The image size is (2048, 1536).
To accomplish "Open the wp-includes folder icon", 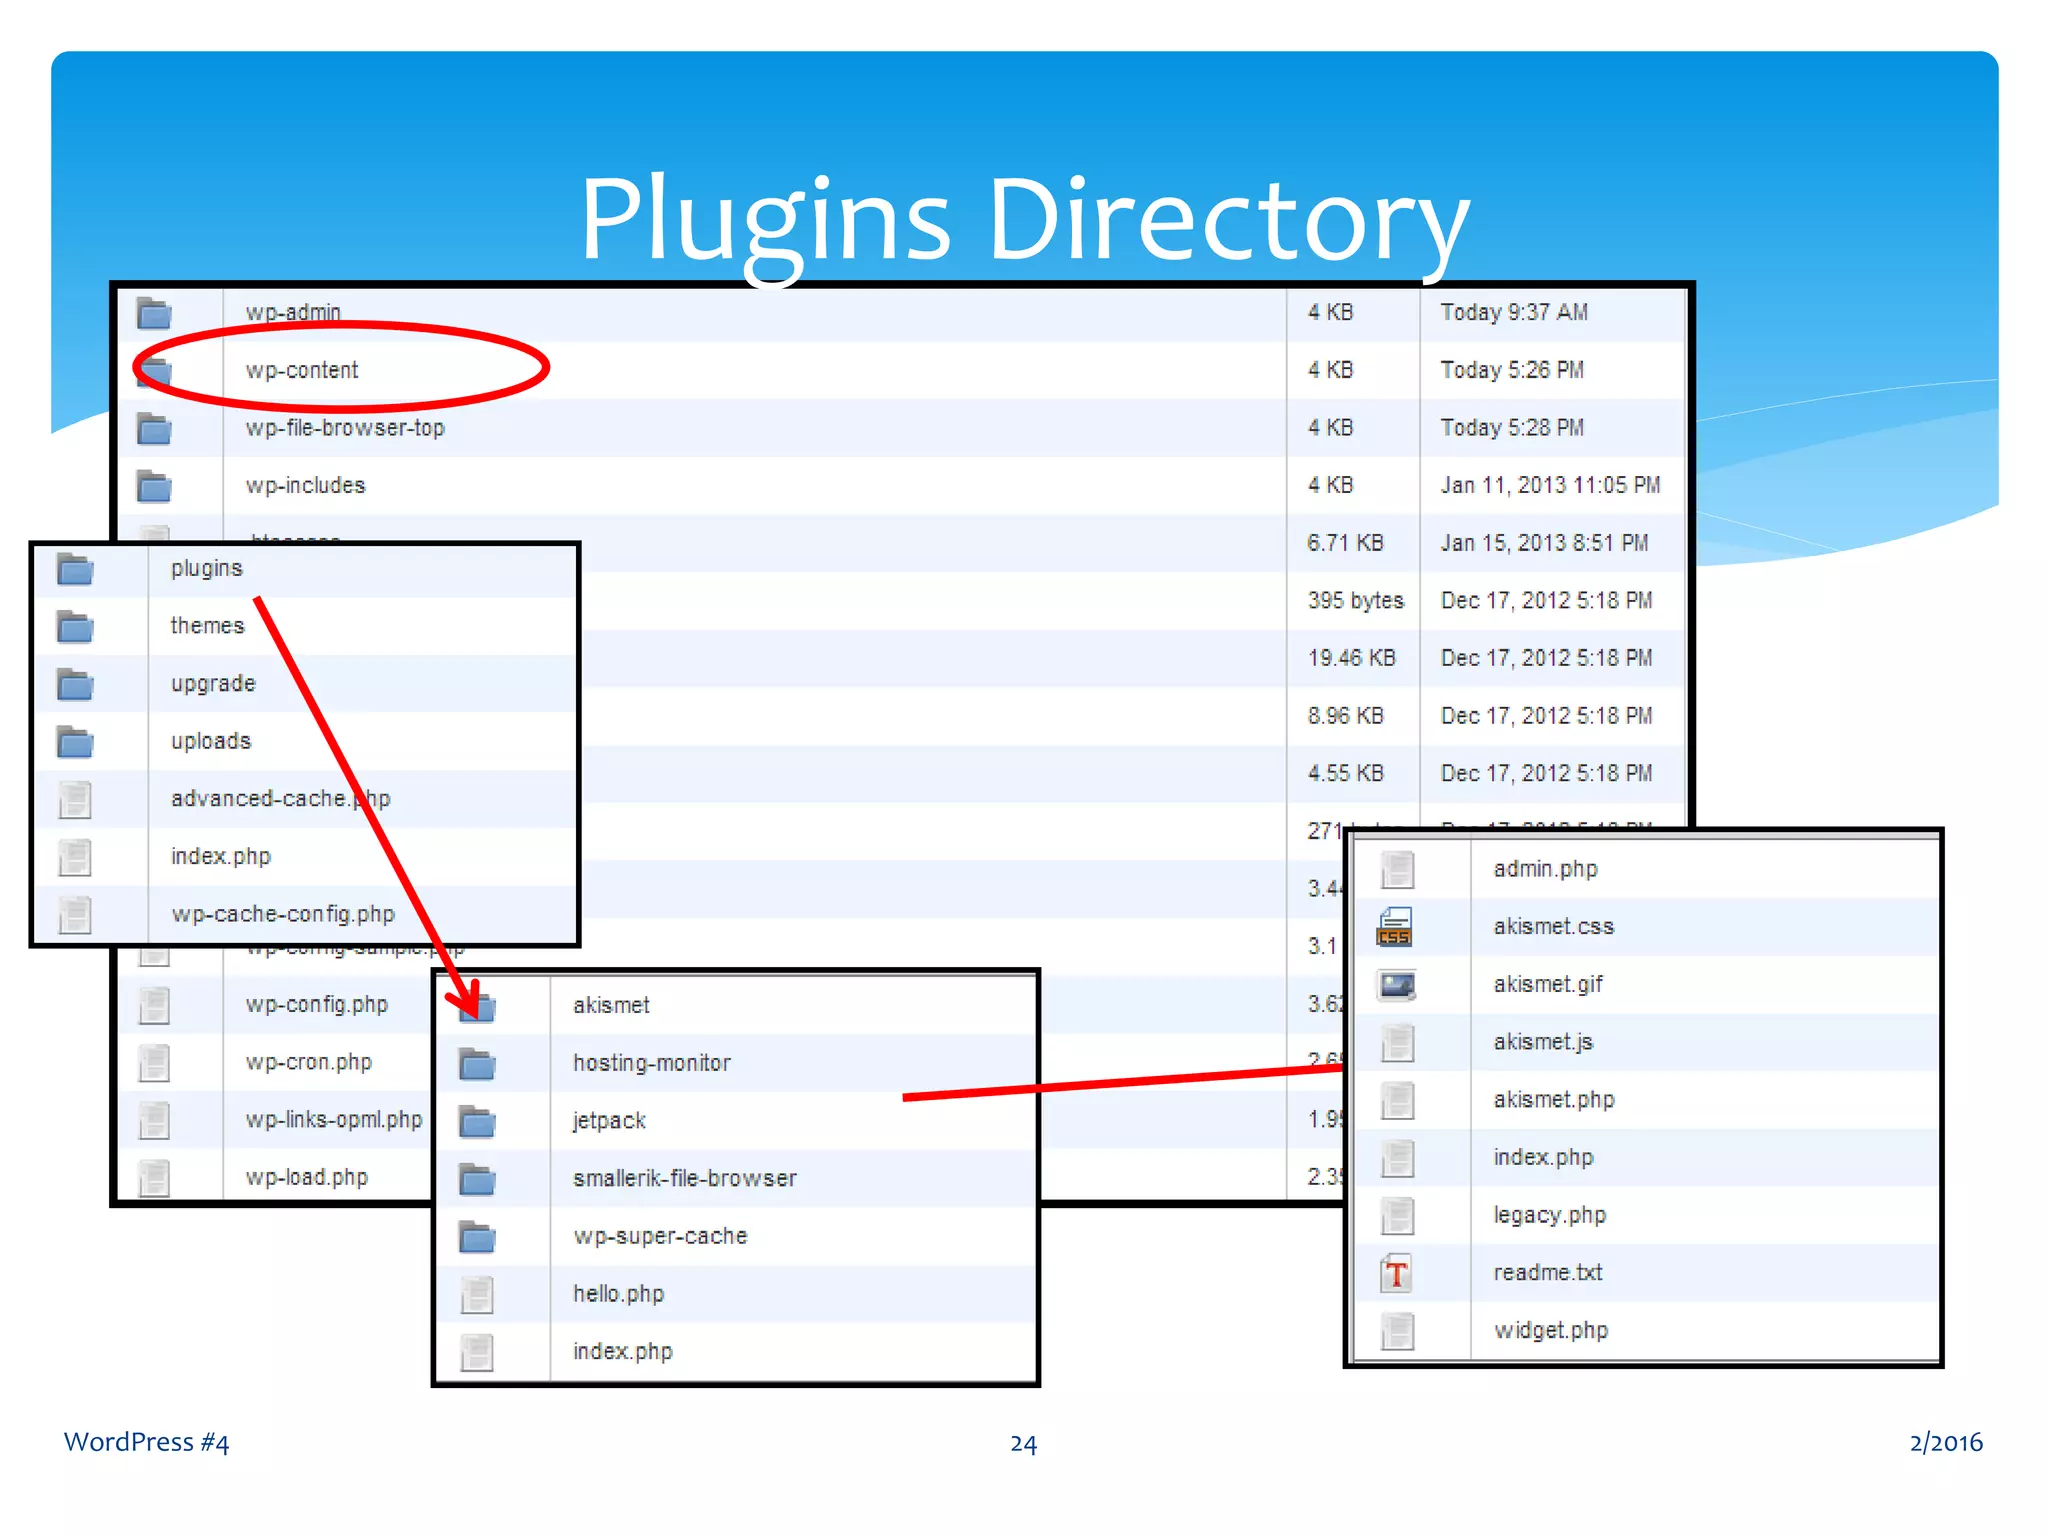I will [x=154, y=486].
